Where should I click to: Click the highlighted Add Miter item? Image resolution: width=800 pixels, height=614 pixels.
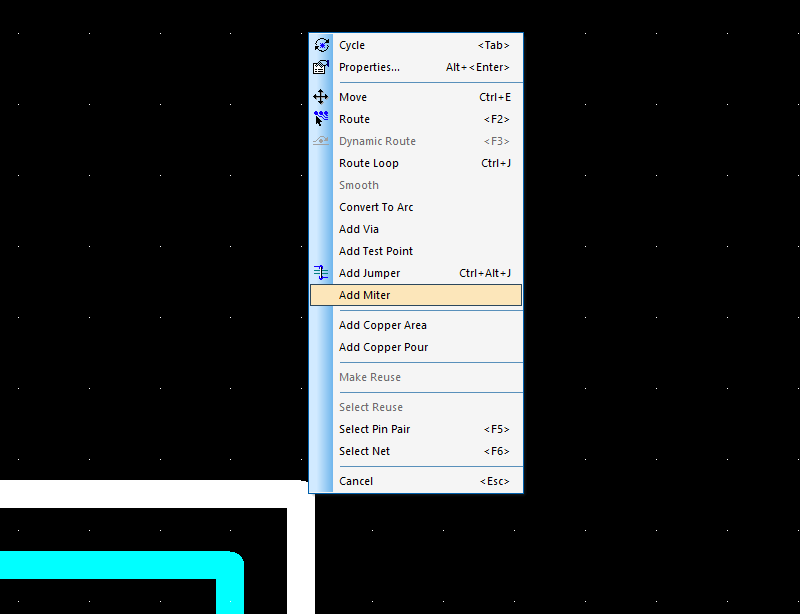tap(365, 295)
